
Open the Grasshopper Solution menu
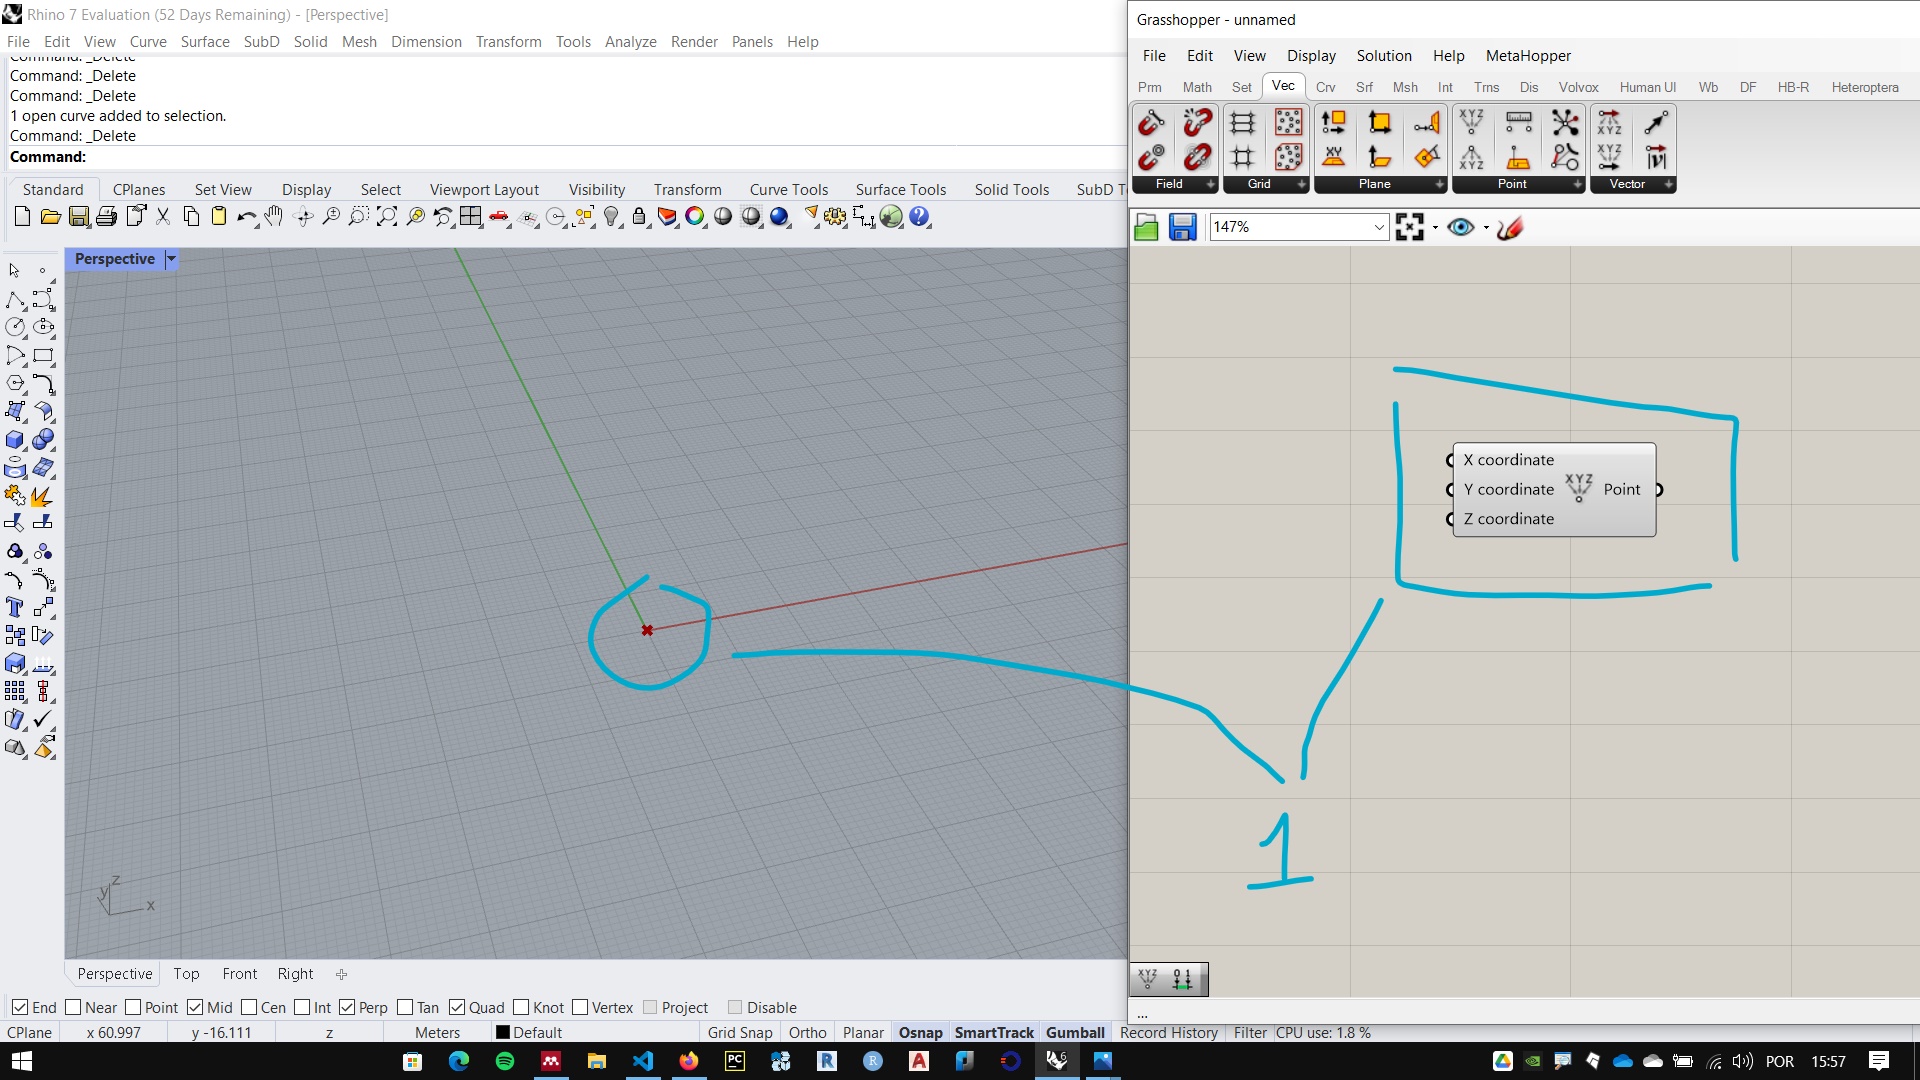coord(1384,56)
